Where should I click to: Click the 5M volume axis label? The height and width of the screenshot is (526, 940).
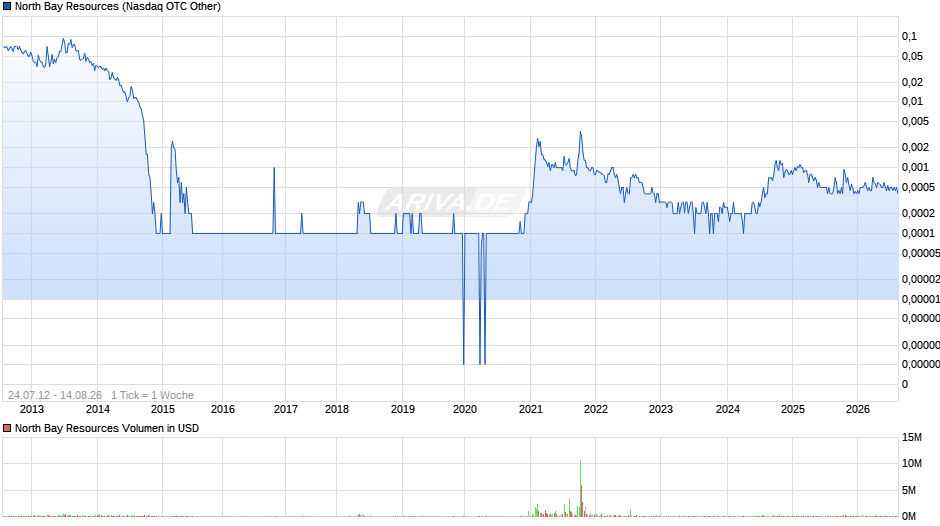[x=909, y=490]
